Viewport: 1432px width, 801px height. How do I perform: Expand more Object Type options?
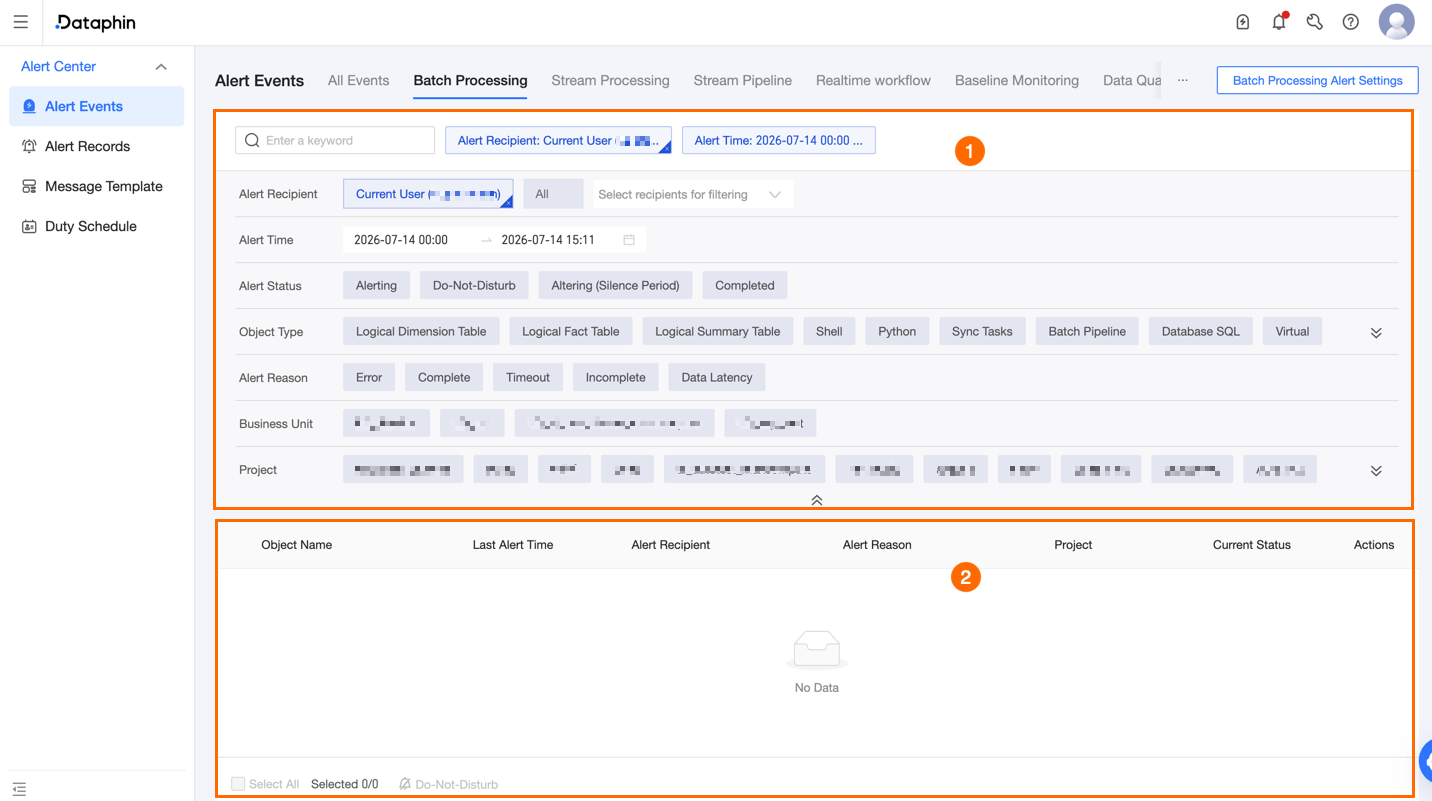[1376, 333]
